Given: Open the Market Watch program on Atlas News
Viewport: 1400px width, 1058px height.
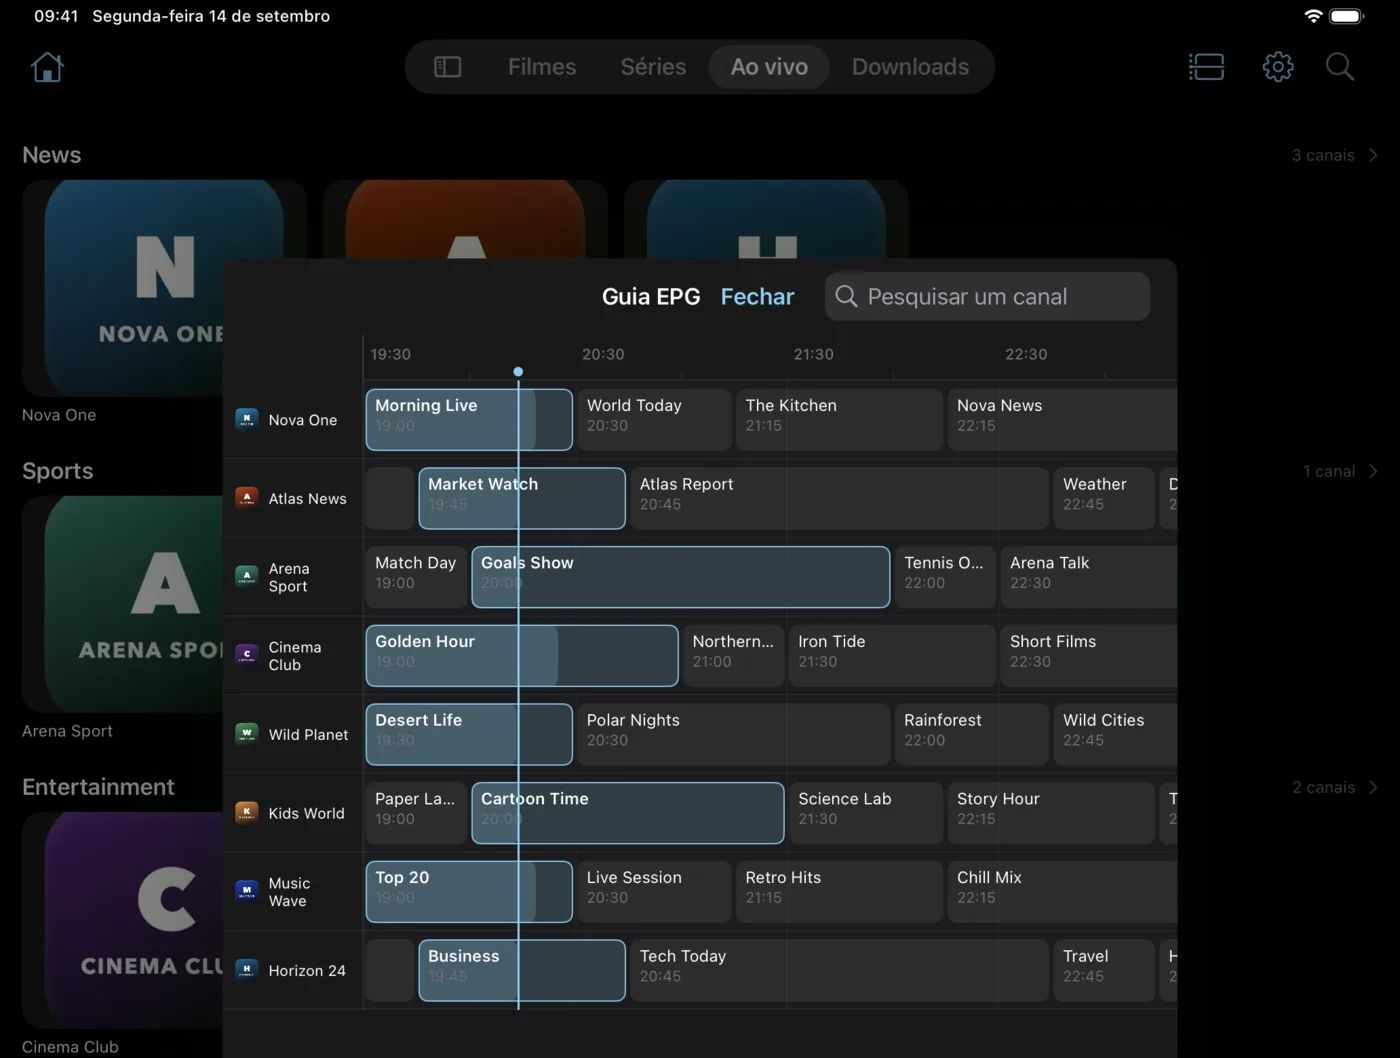Looking at the screenshot, I should (522, 498).
